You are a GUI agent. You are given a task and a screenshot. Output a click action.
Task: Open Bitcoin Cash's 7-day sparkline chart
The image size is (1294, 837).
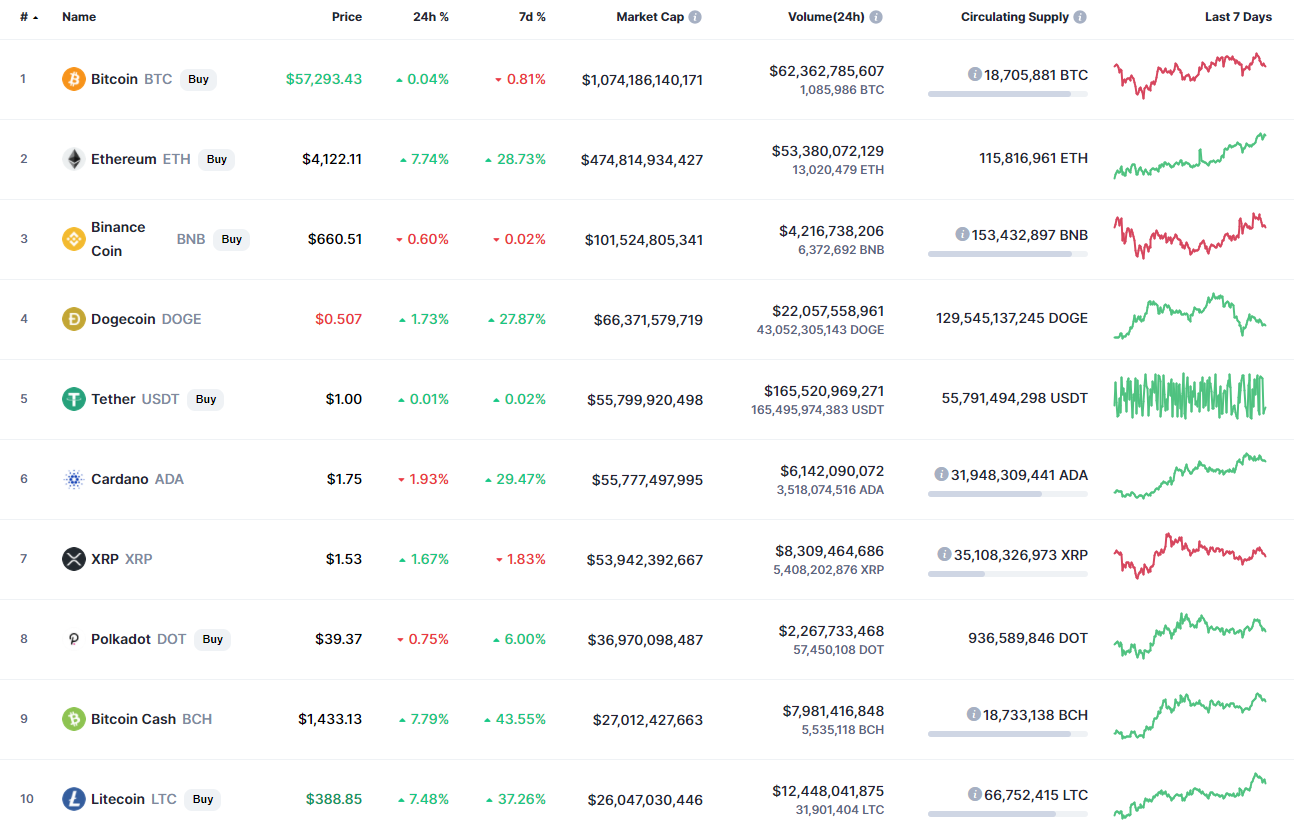tap(1190, 716)
